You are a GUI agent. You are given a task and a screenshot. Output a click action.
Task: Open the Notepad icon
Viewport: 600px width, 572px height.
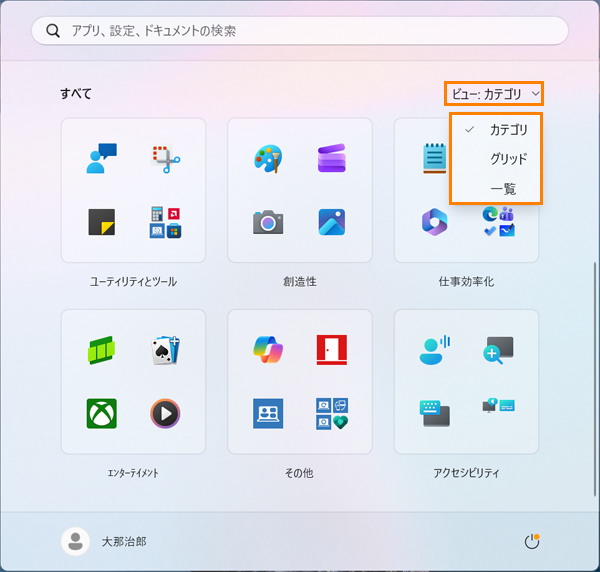(435, 158)
